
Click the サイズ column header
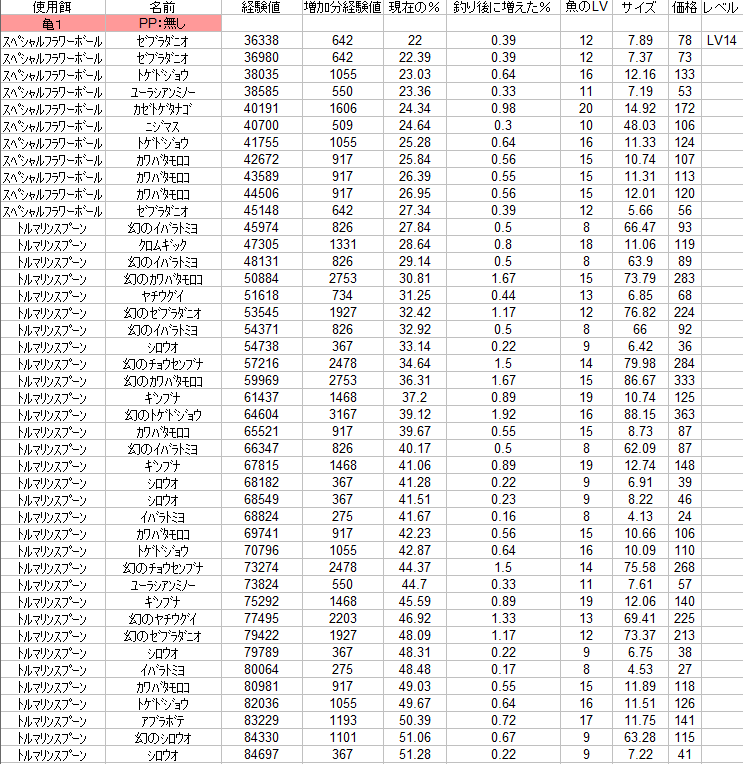click(x=640, y=7)
